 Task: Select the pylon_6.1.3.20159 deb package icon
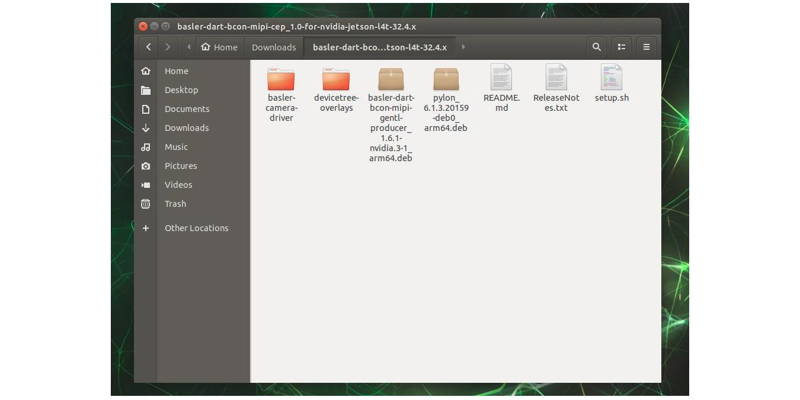coord(446,79)
